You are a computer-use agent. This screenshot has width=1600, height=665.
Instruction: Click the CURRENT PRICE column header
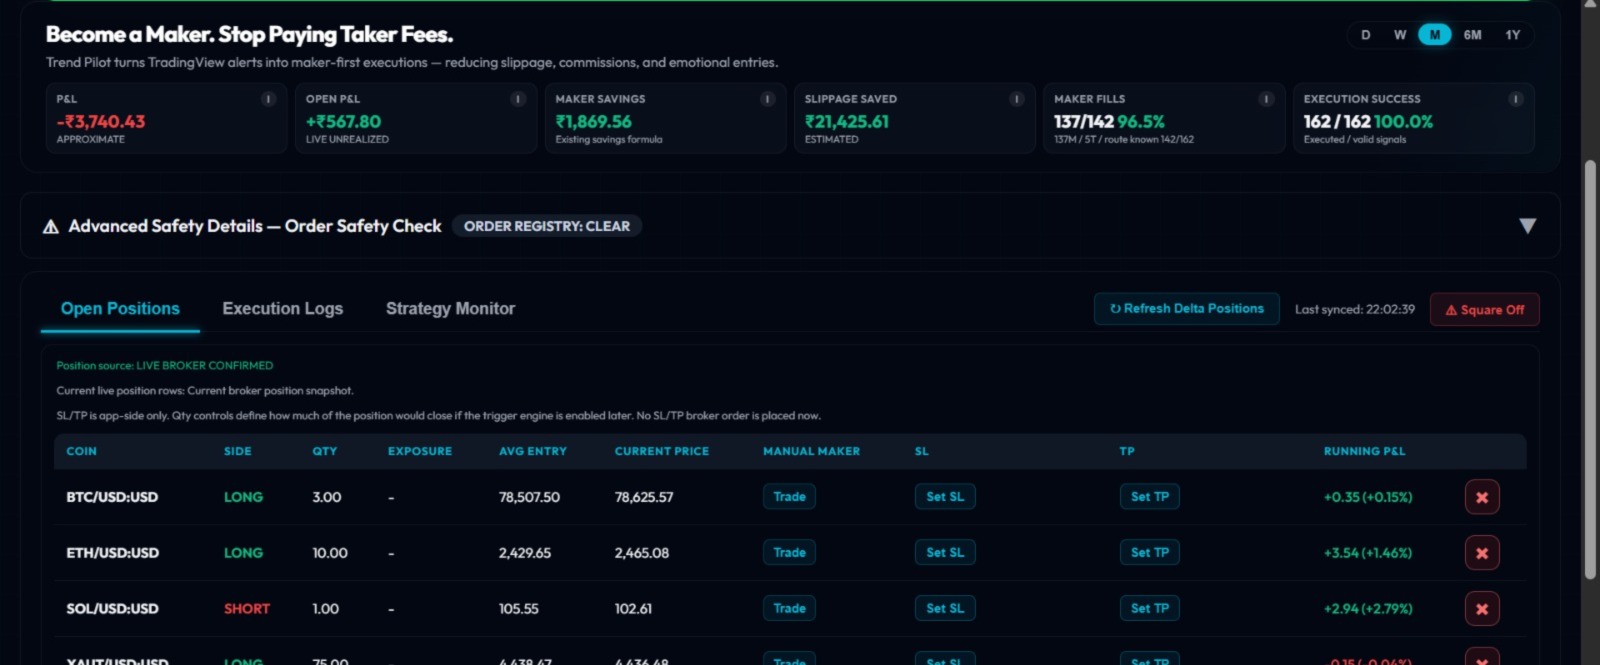(662, 452)
